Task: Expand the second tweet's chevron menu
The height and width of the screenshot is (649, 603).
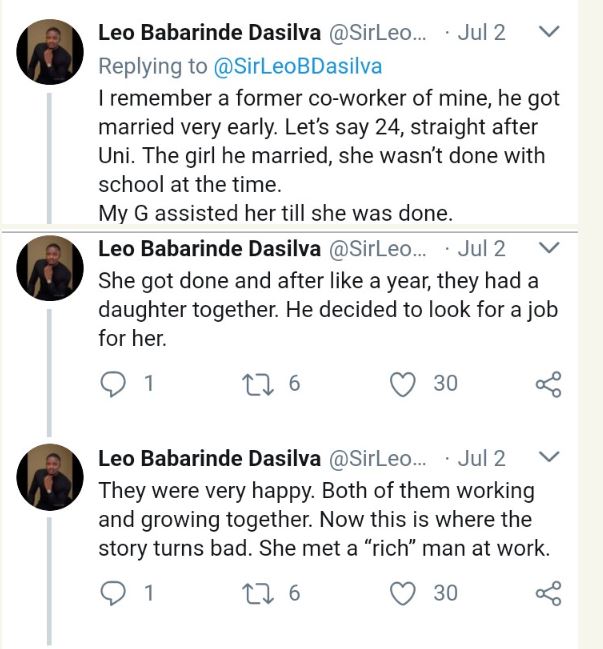Action: pyautogui.click(x=548, y=247)
